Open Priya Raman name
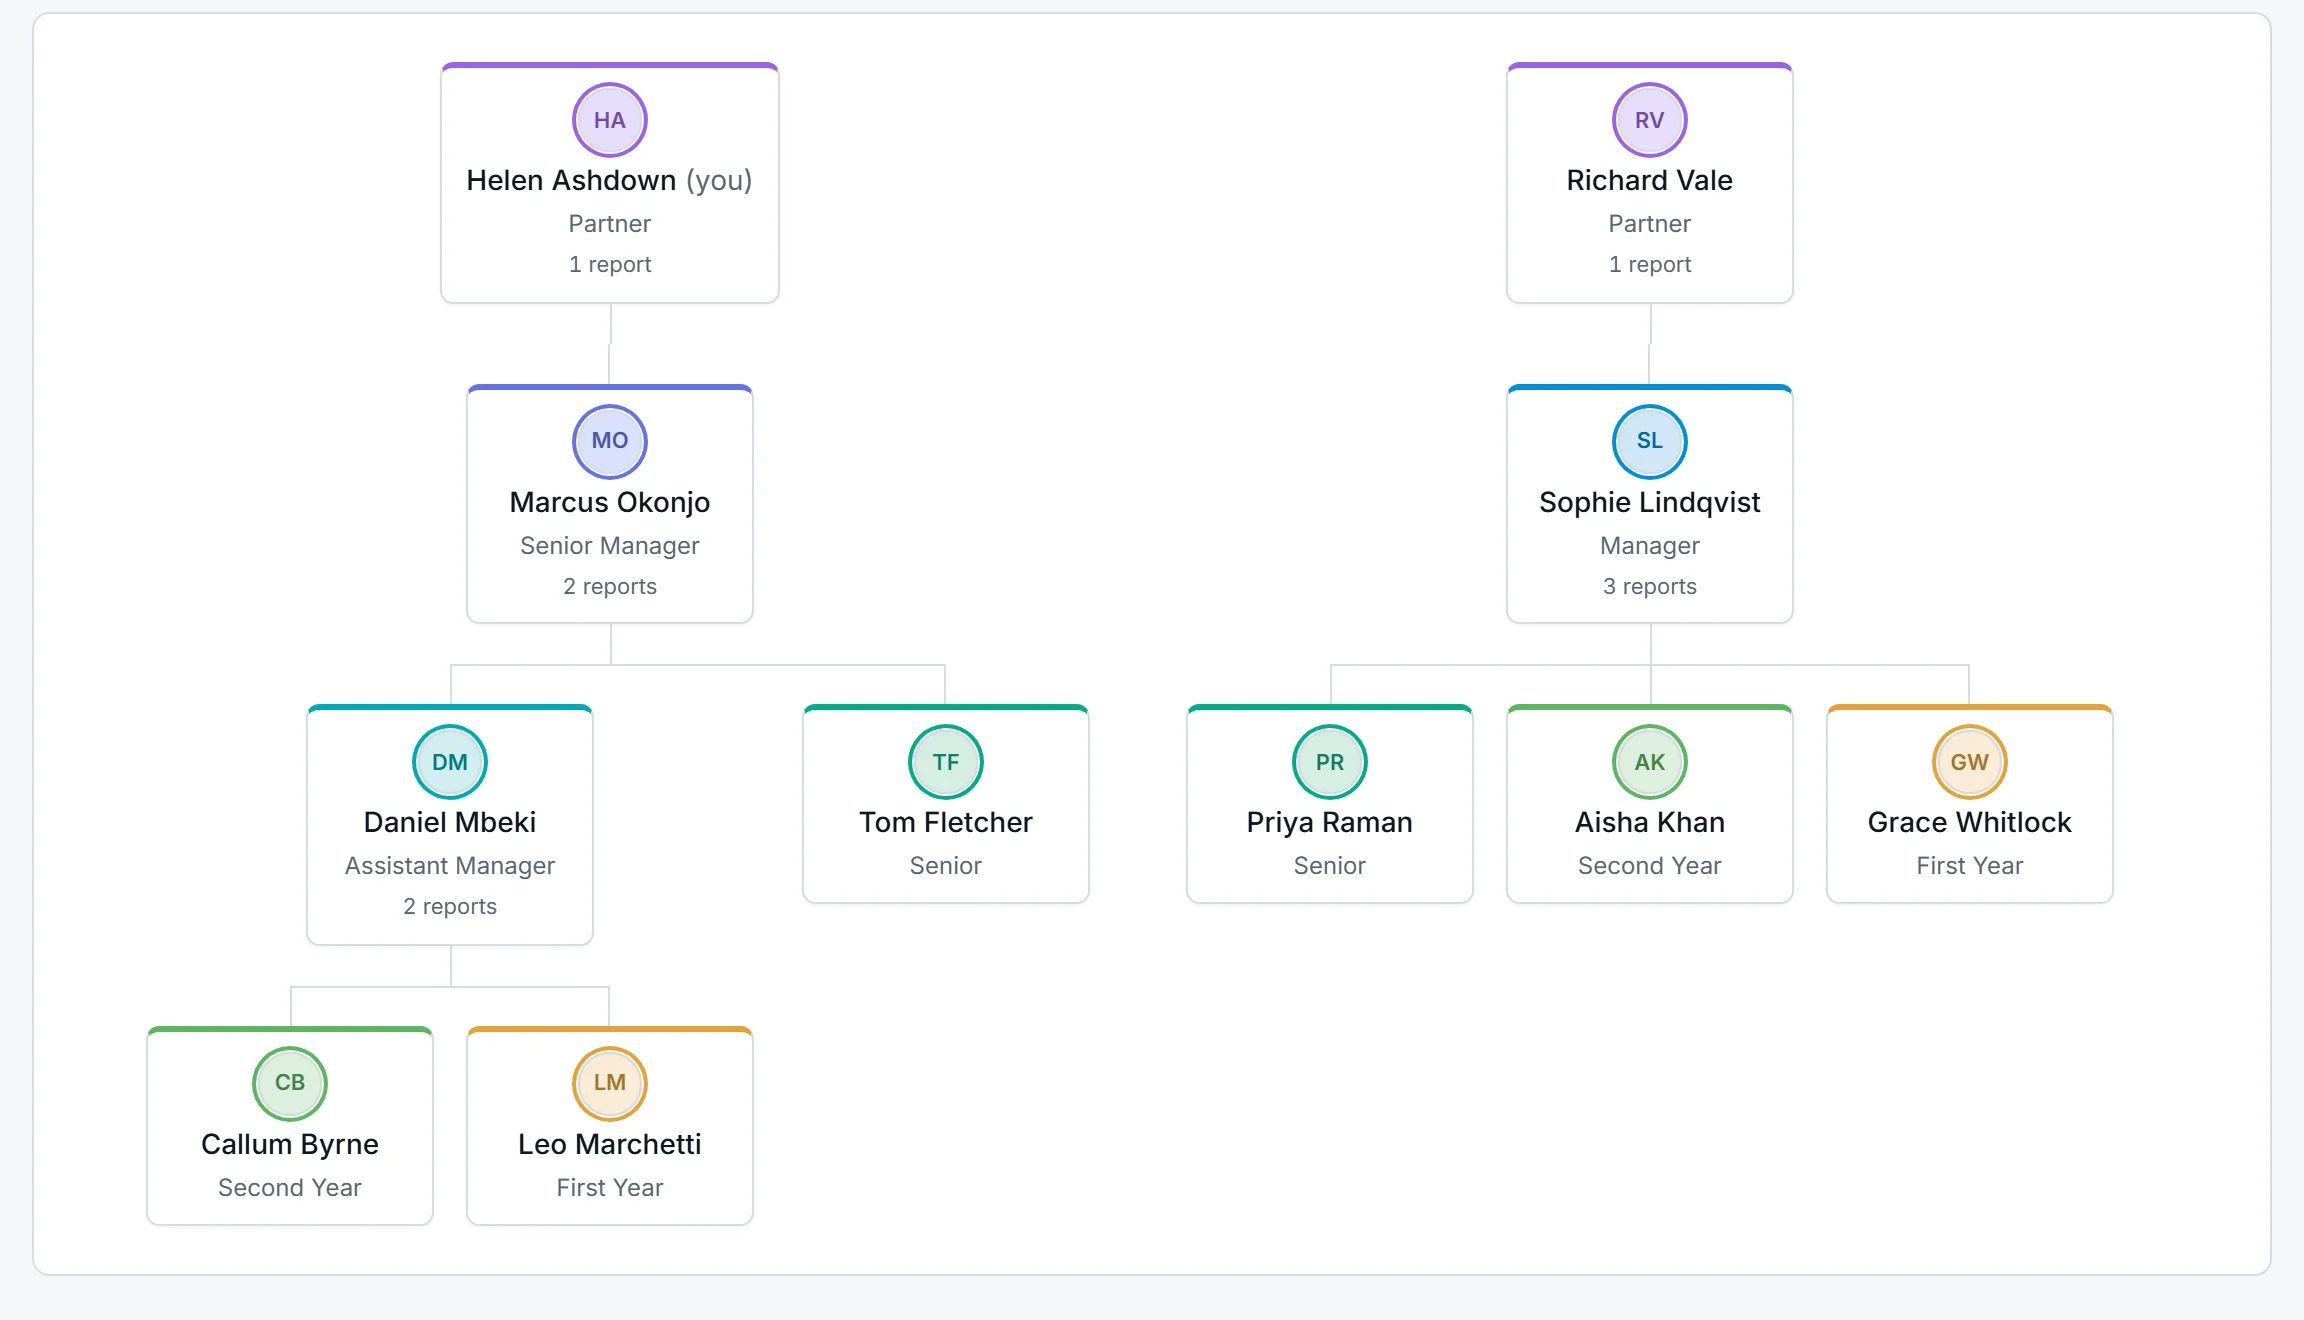The image size is (2304, 1320). [1330, 822]
